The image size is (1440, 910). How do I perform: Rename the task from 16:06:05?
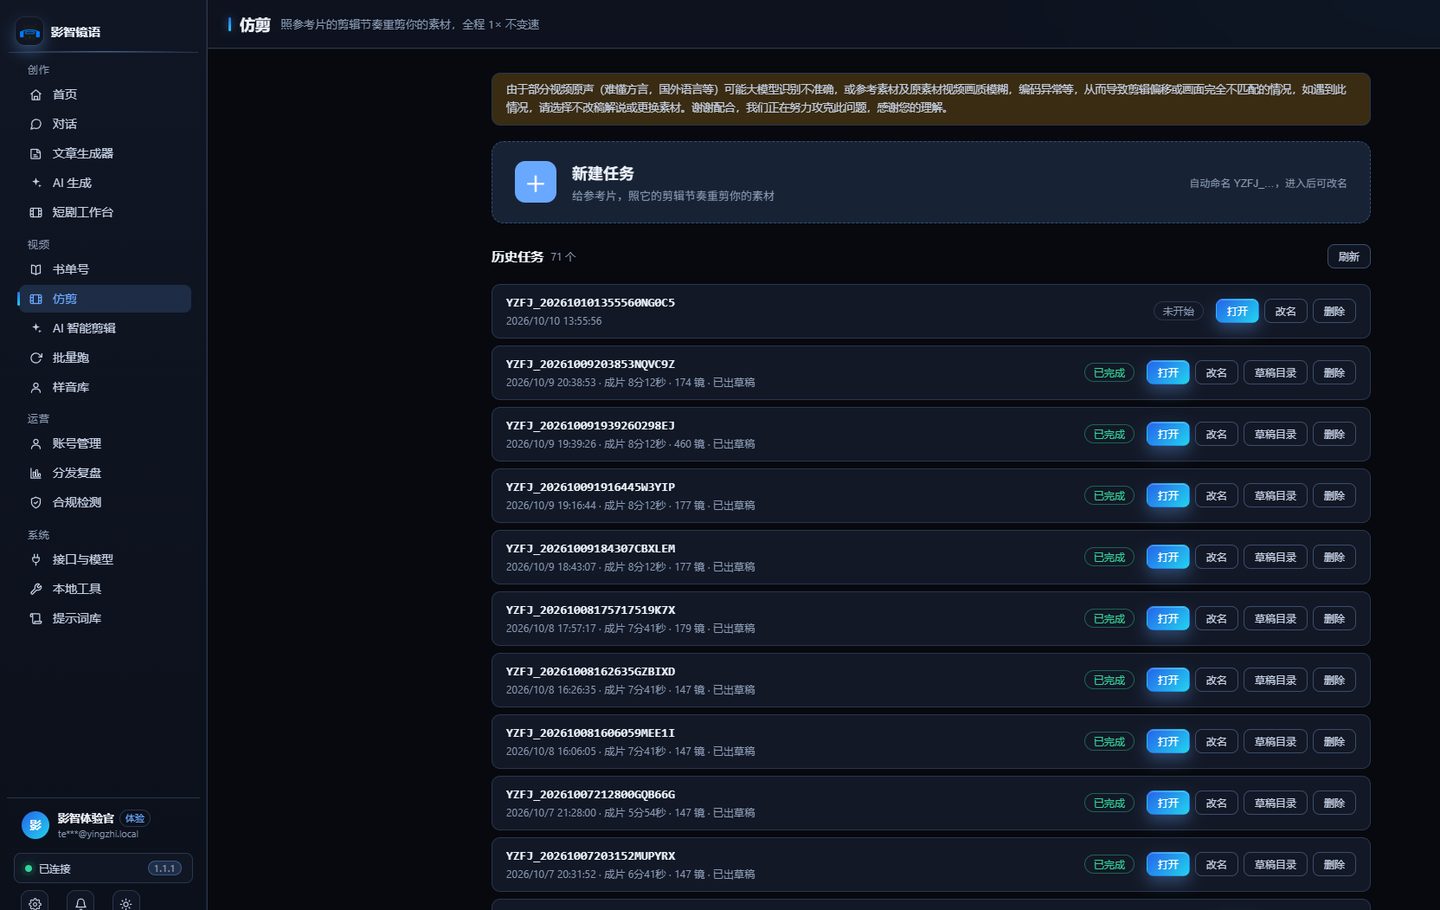click(1216, 742)
